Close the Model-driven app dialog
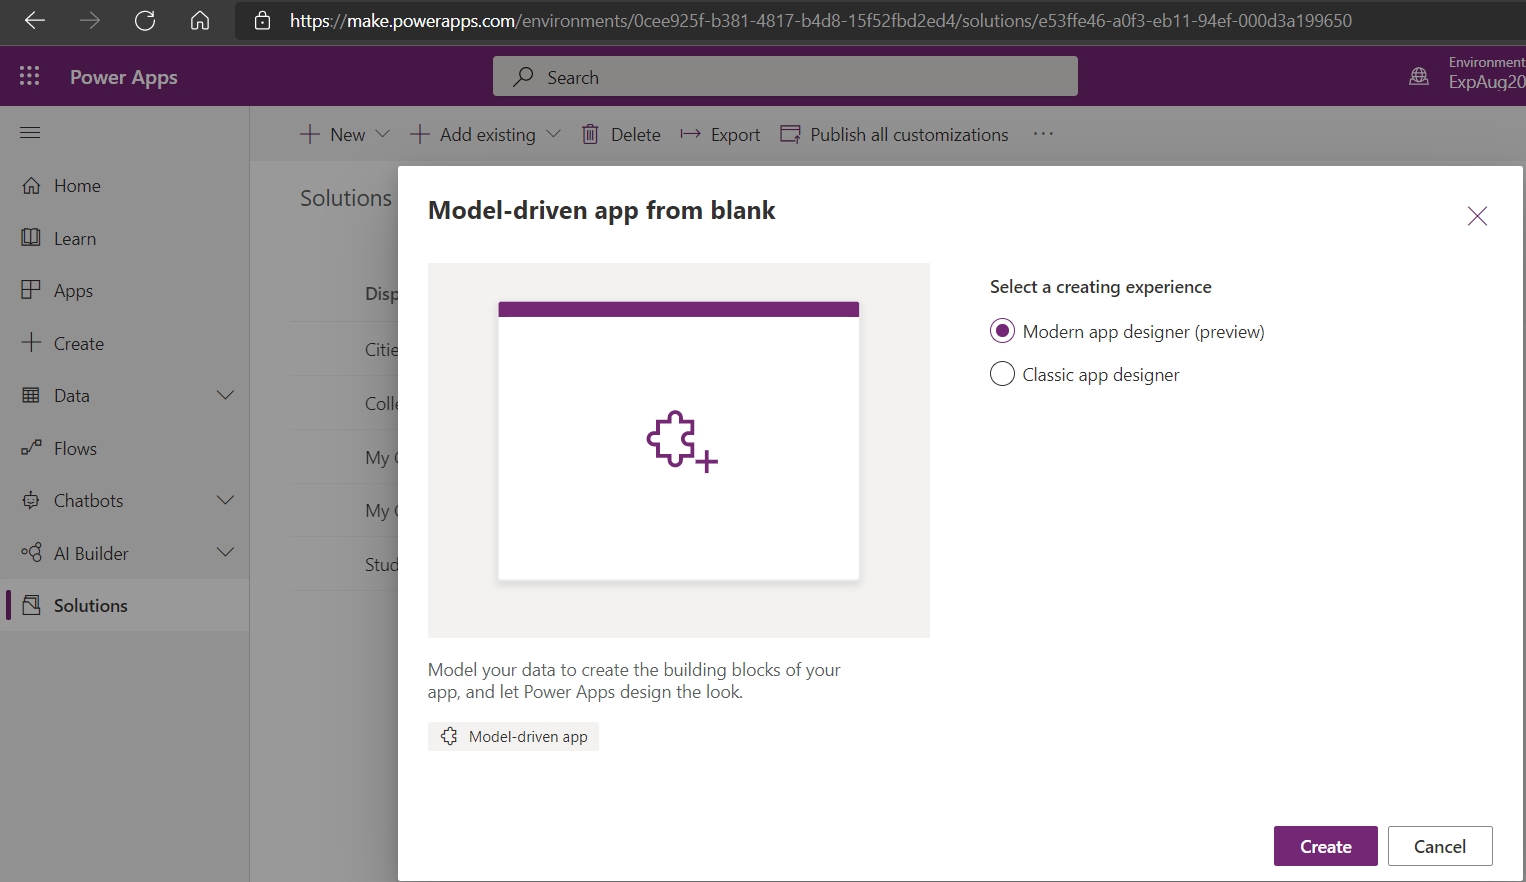1526x882 pixels. [x=1476, y=216]
